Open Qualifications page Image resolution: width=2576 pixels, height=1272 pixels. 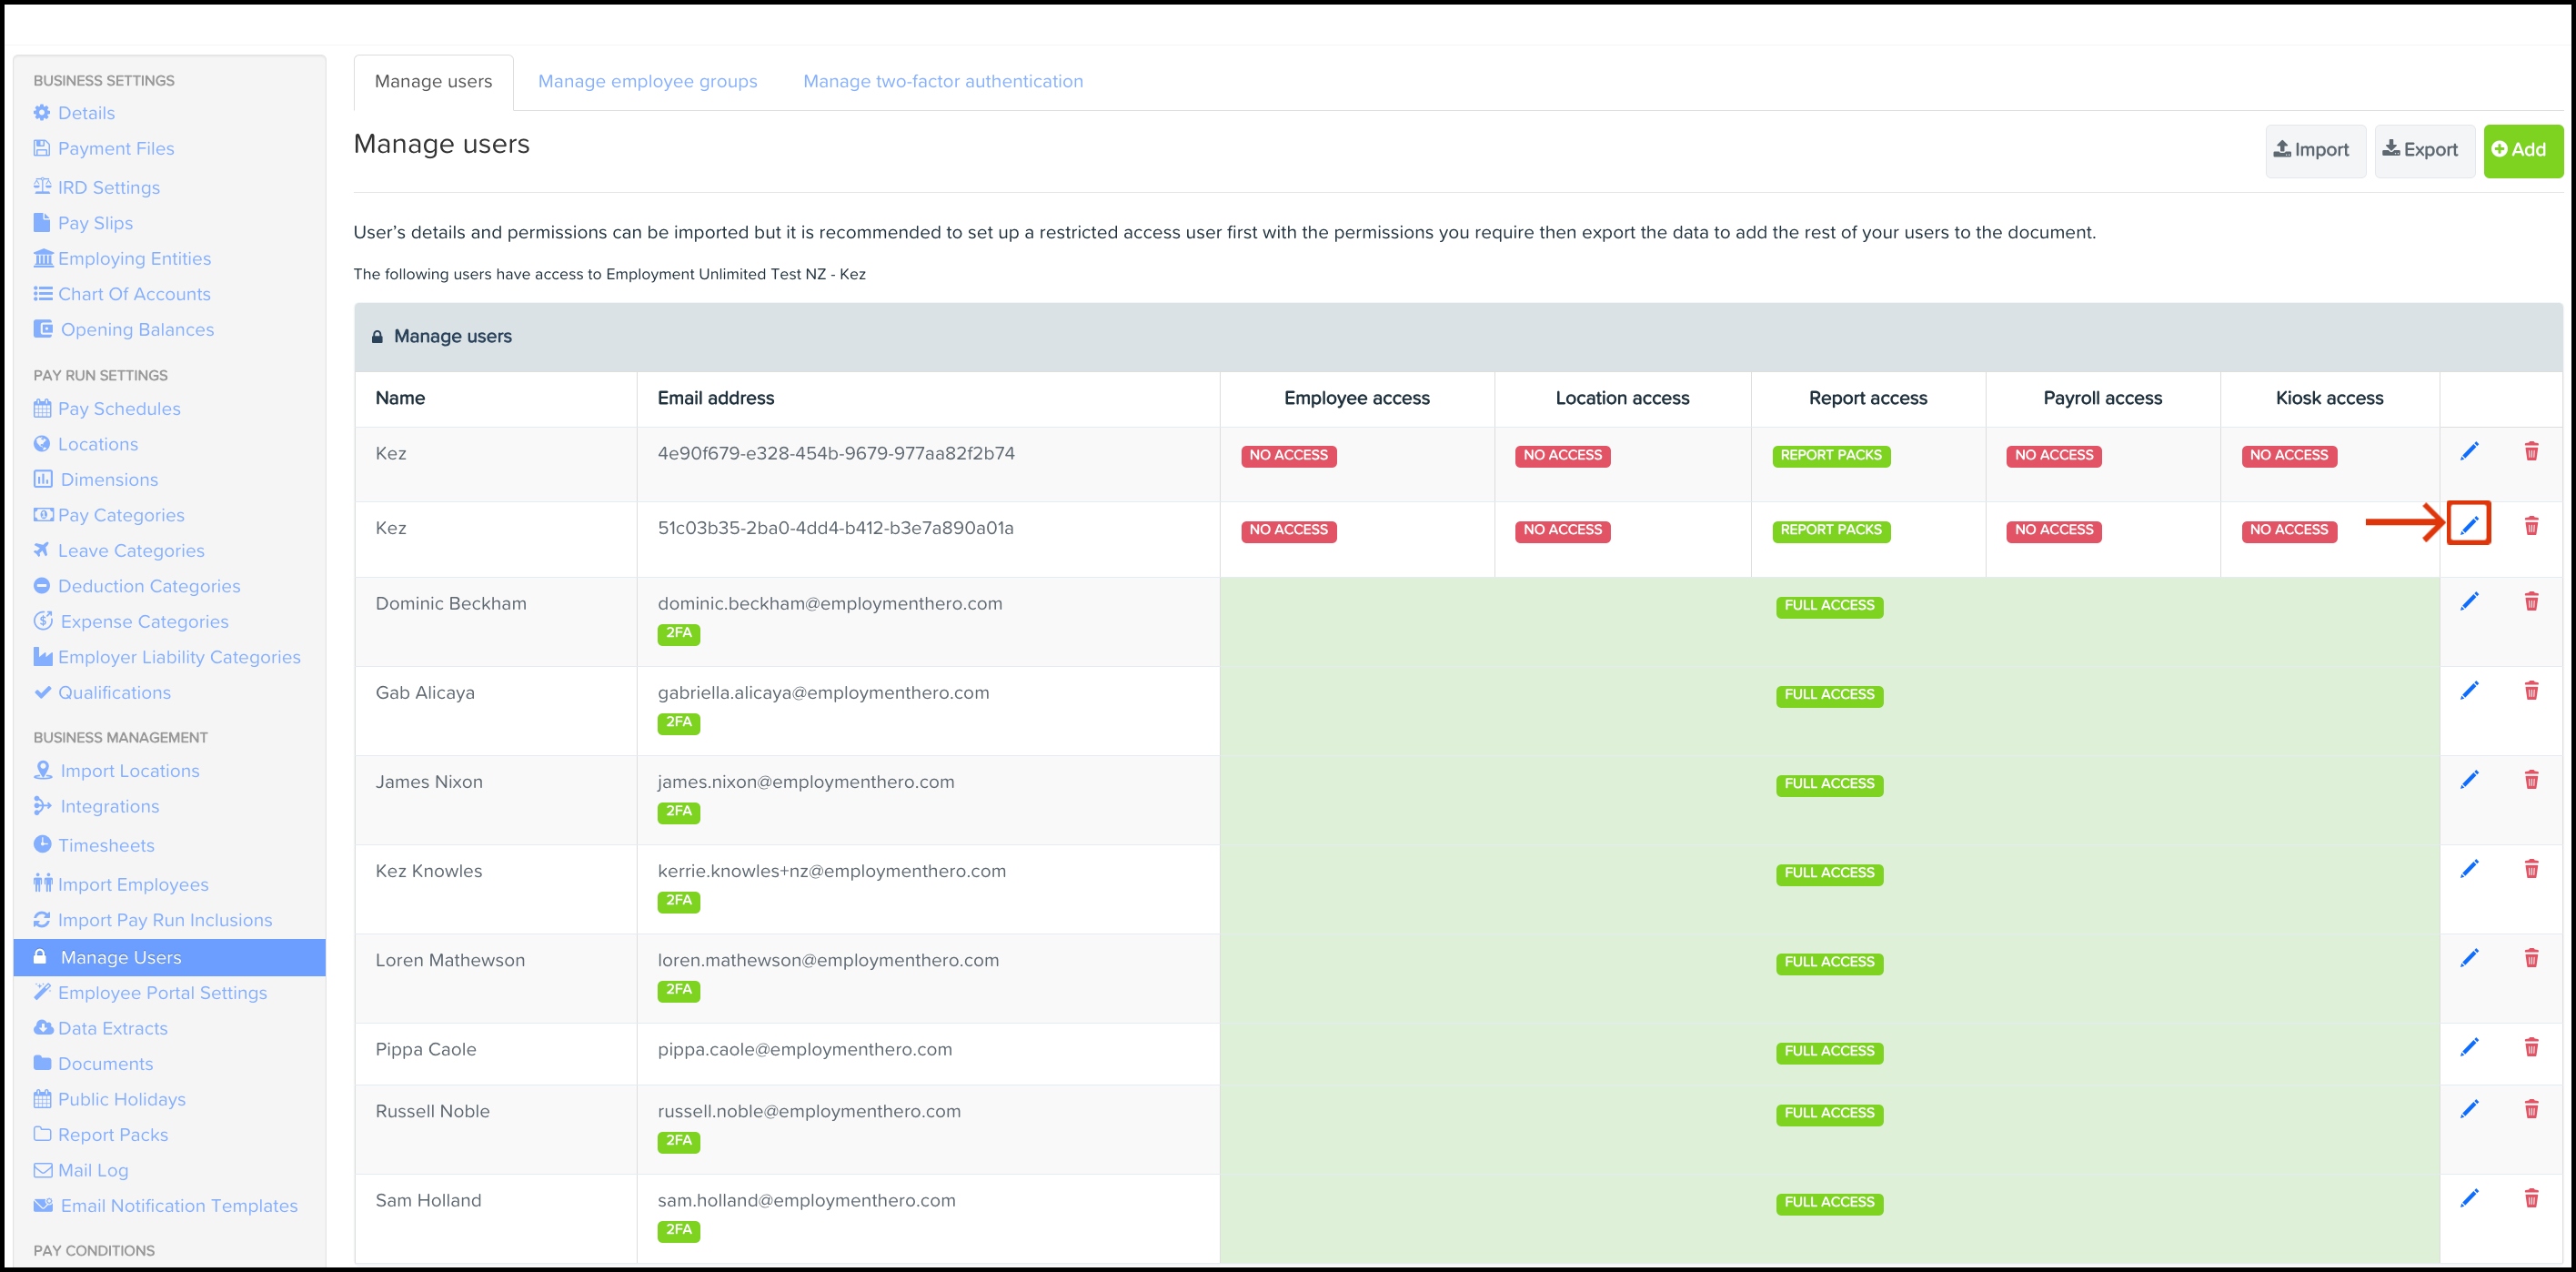point(102,693)
